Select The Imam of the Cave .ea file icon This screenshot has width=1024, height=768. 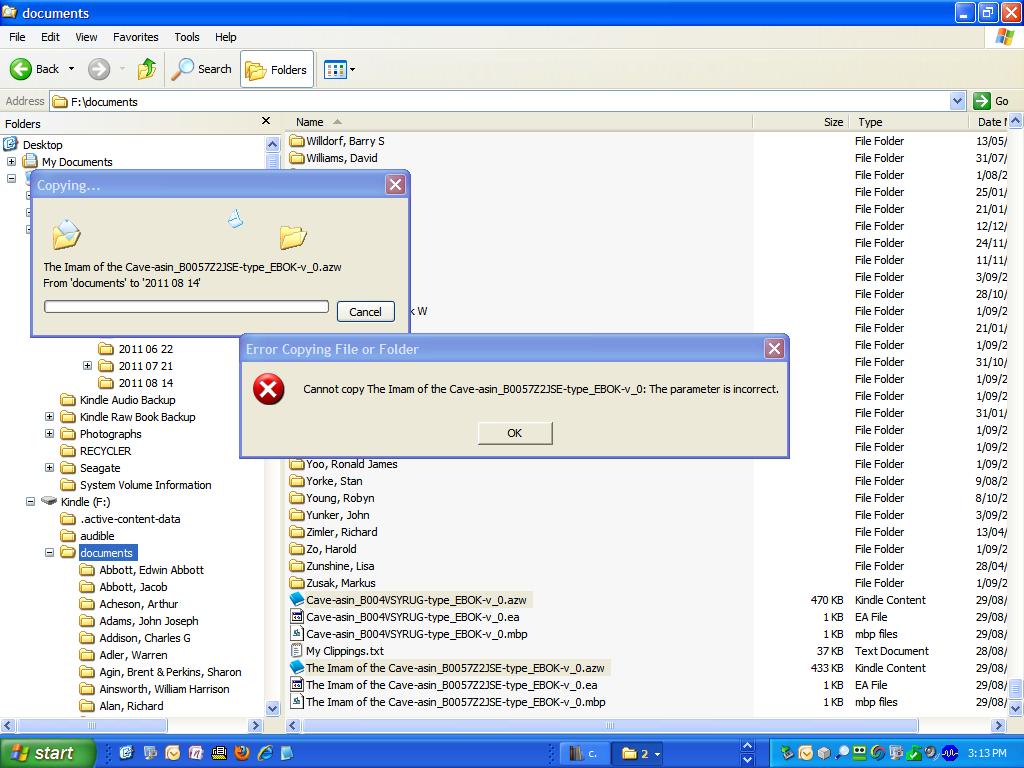click(x=296, y=684)
